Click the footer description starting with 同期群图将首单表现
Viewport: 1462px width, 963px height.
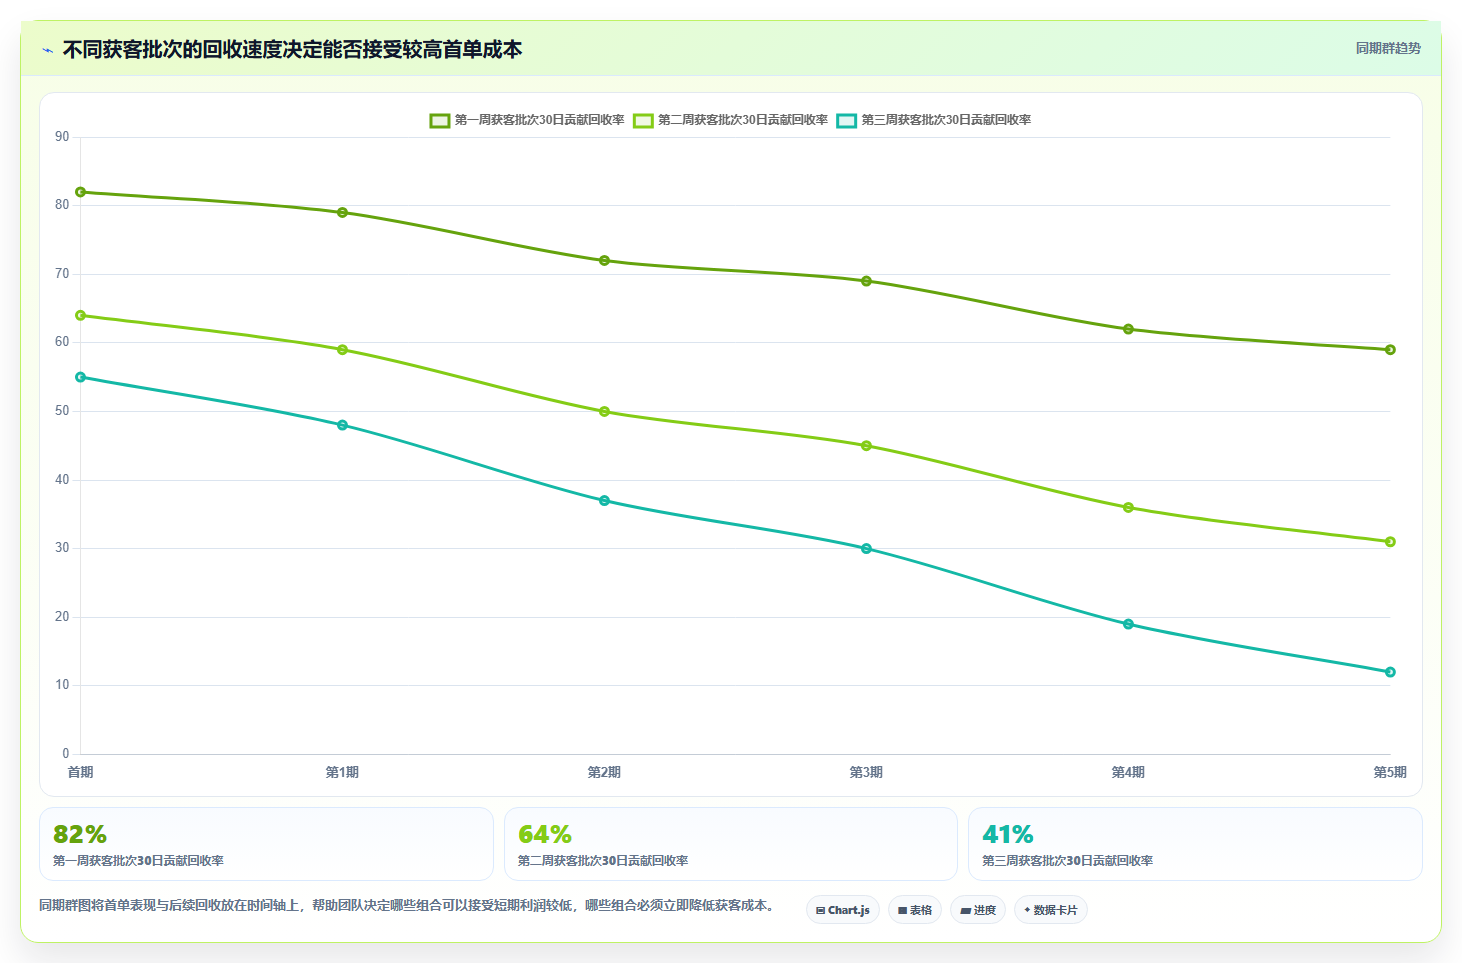point(409,905)
